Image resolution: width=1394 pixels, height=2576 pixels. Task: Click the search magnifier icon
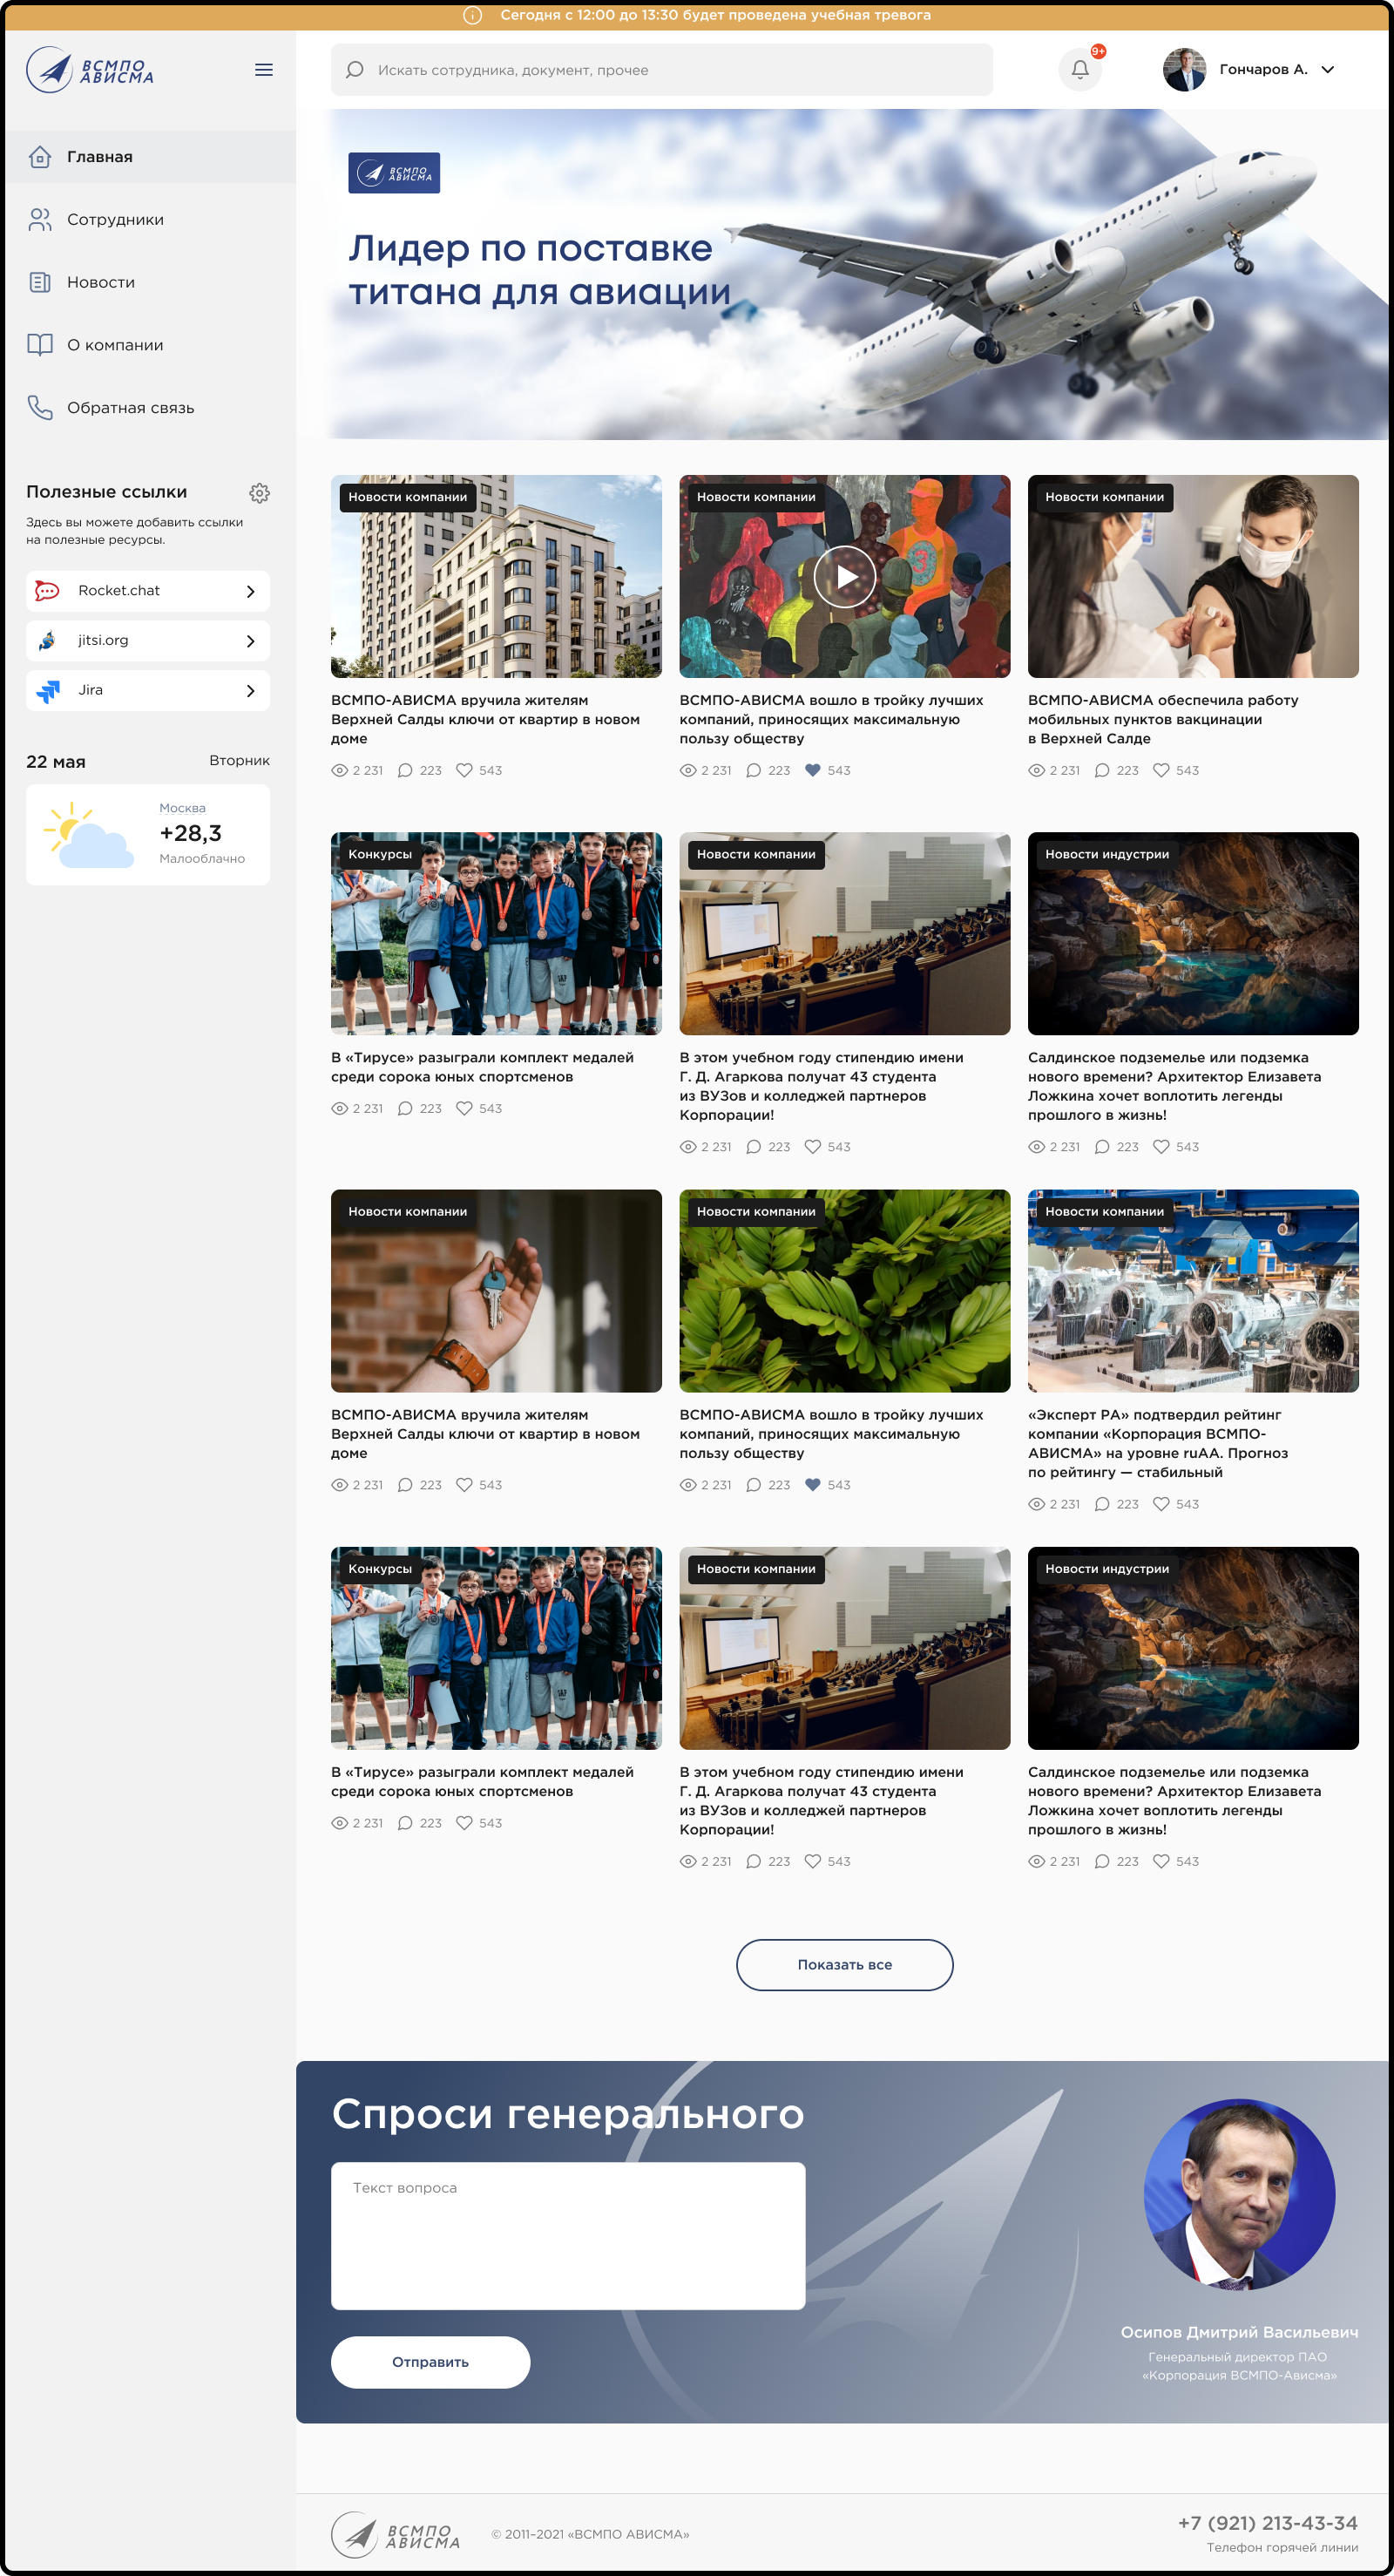click(x=354, y=70)
